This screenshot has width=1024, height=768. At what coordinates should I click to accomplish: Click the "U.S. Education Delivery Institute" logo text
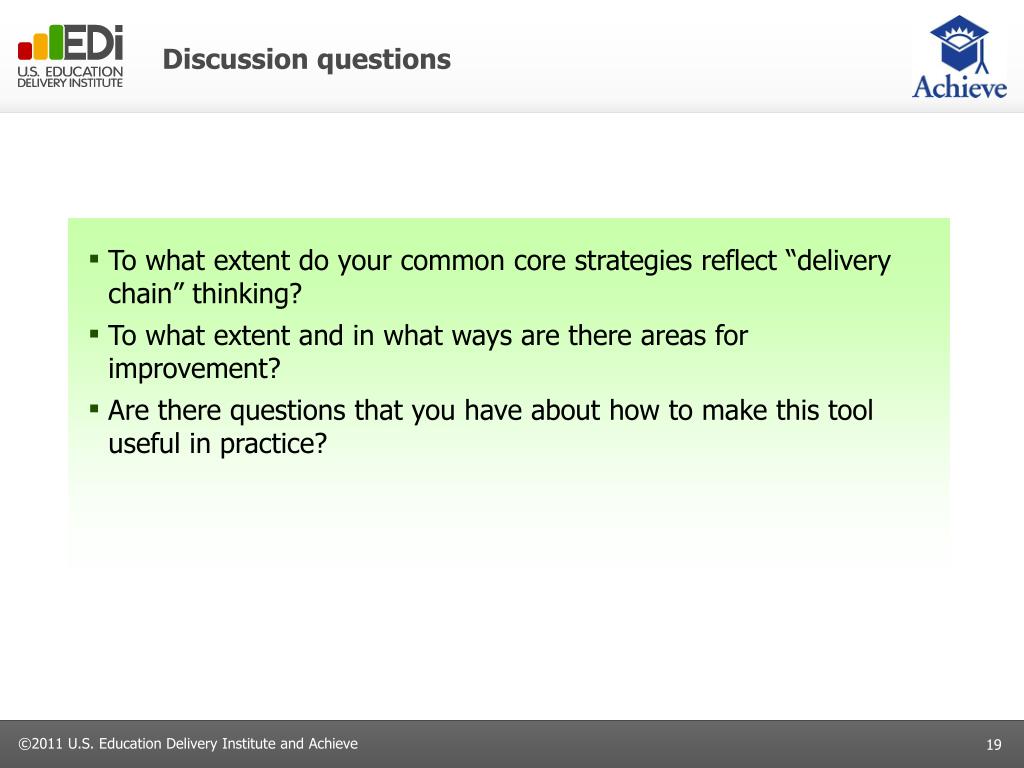pos(70,76)
